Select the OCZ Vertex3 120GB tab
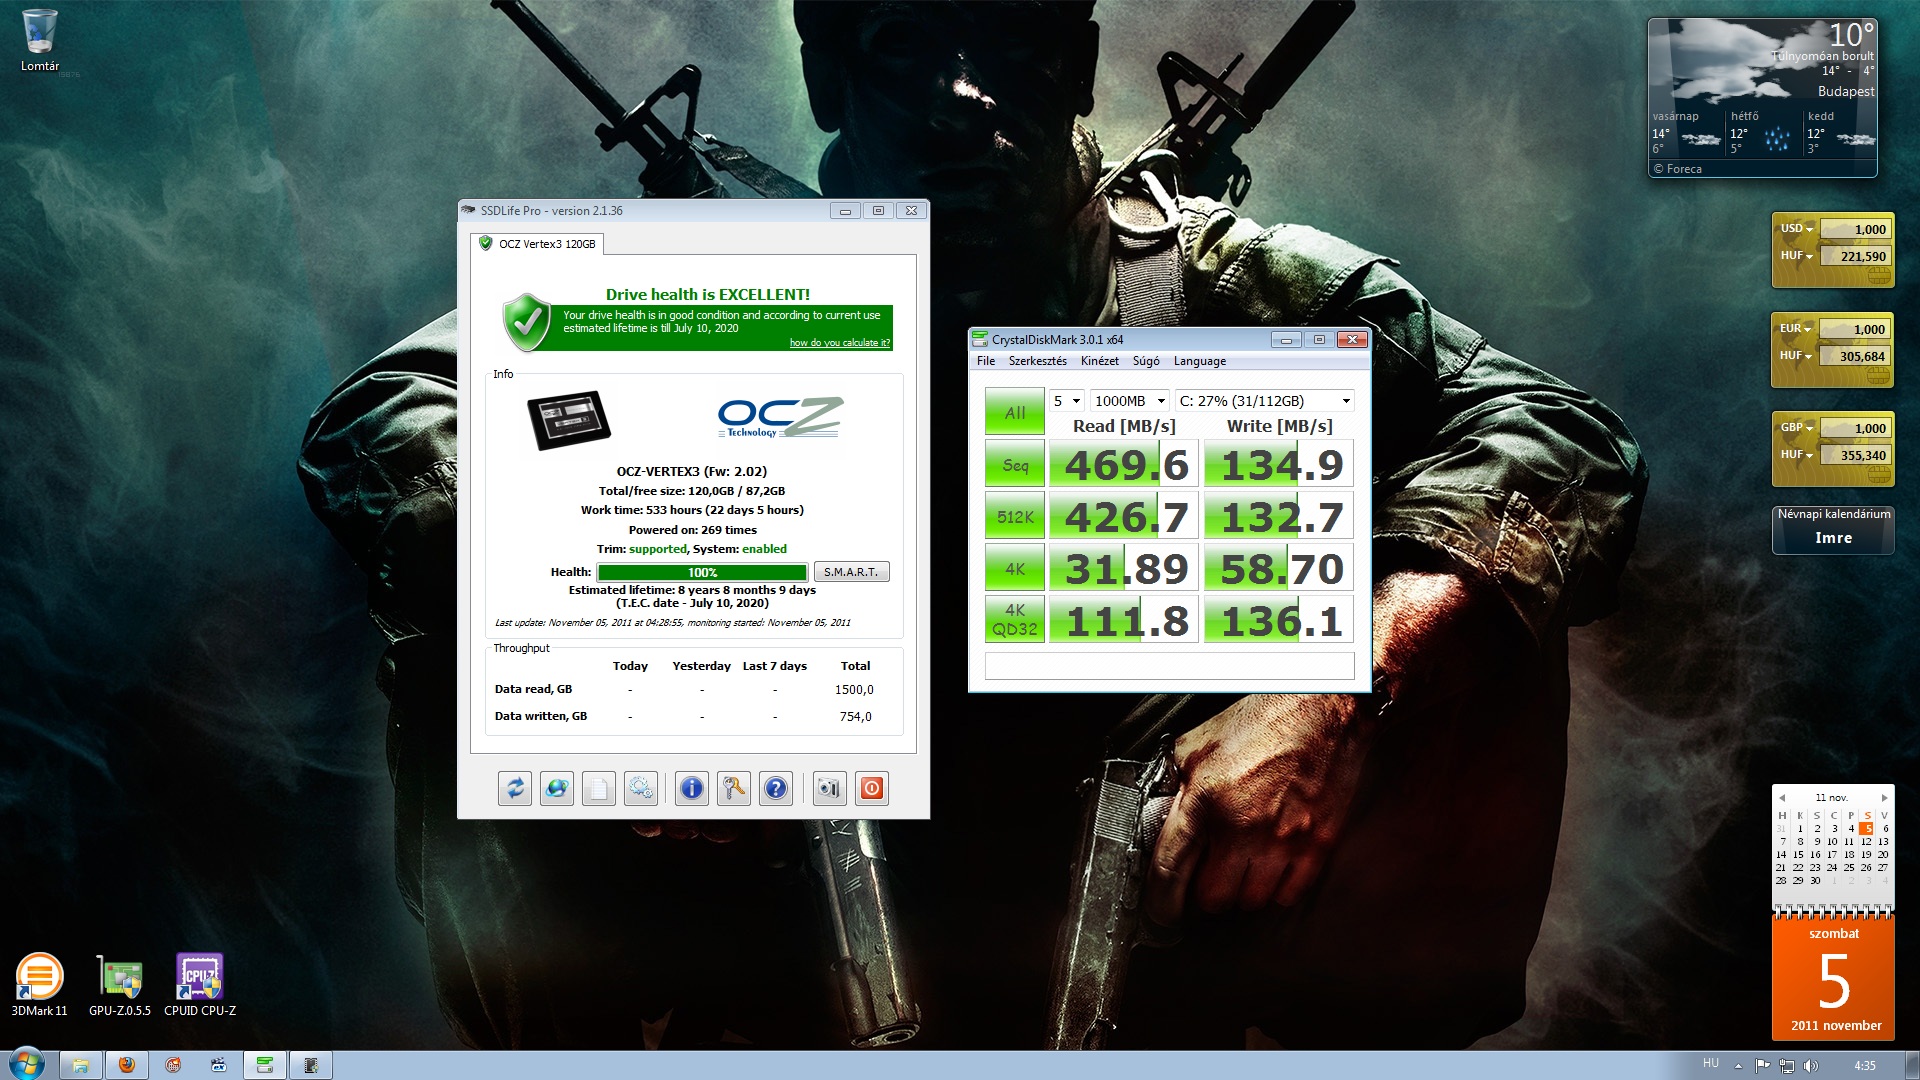Image resolution: width=1920 pixels, height=1080 pixels. 538,244
